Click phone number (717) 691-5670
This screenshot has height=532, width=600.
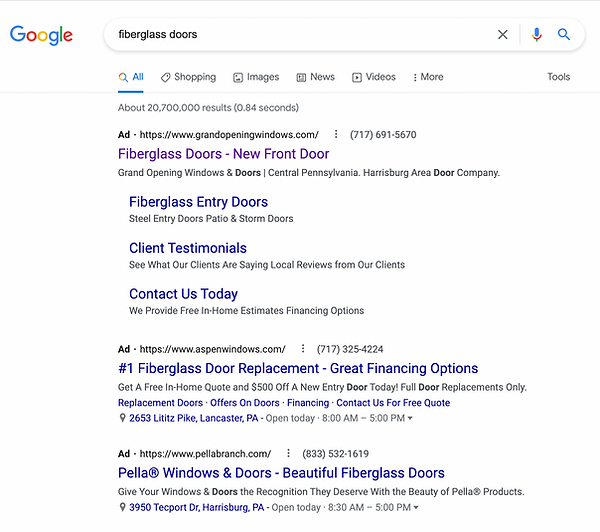(383, 135)
